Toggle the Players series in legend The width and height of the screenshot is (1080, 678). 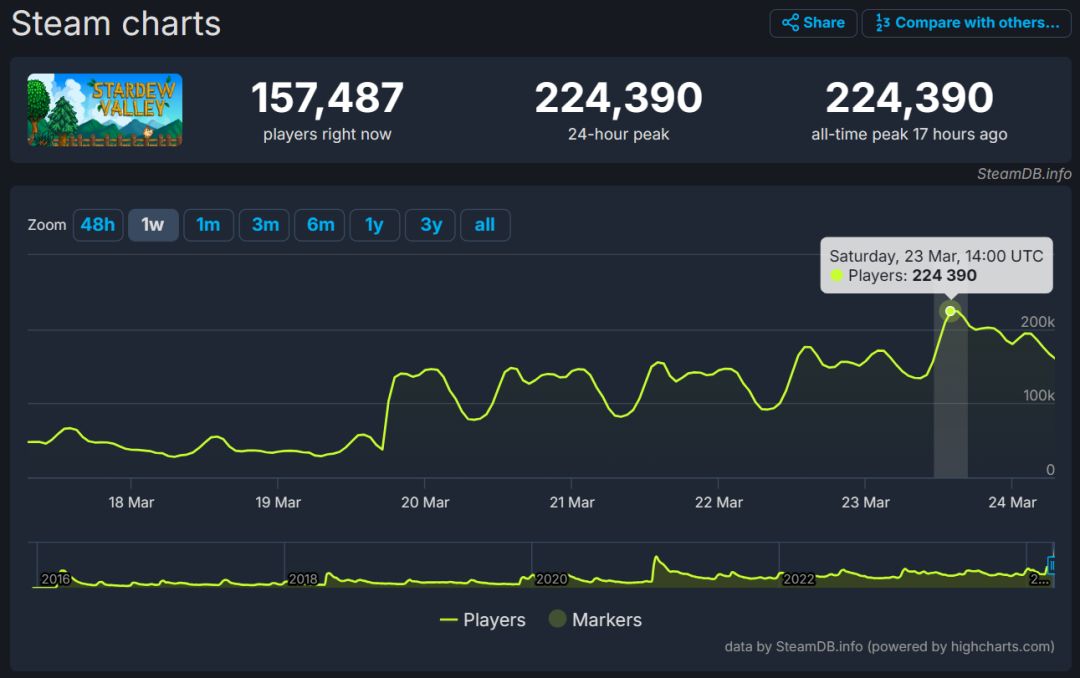click(x=483, y=619)
